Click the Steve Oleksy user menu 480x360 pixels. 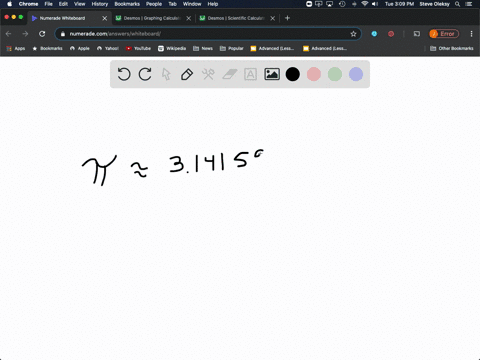pyautogui.click(x=434, y=4)
